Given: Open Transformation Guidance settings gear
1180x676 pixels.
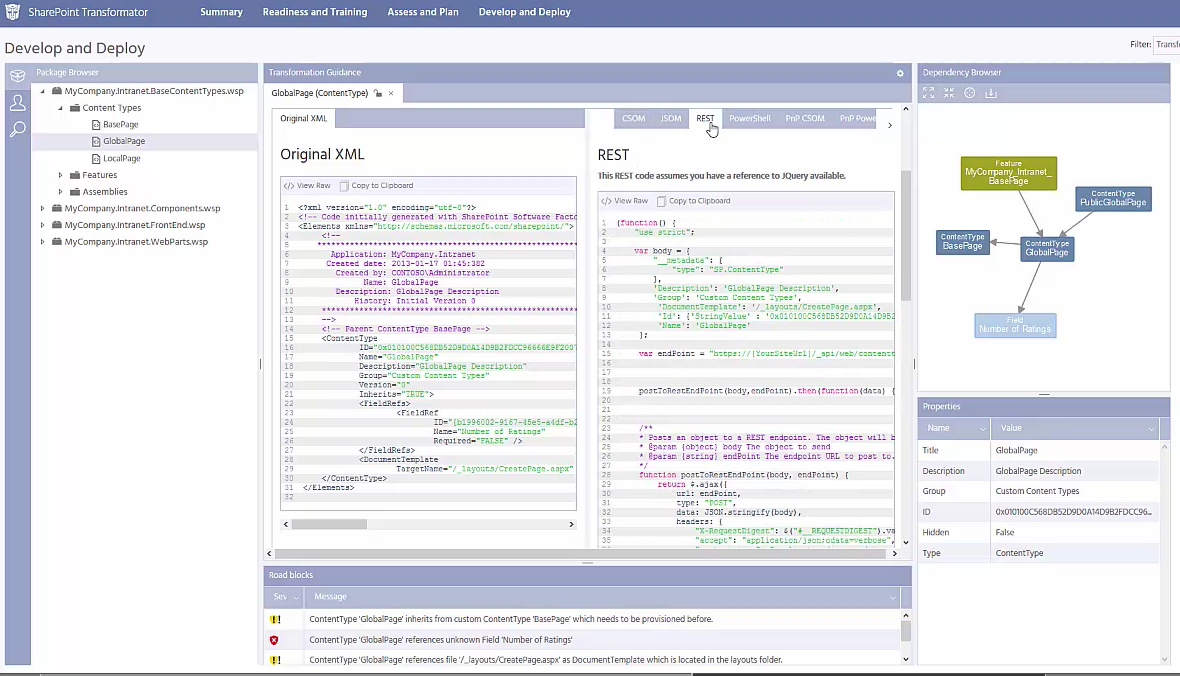Looking at the screenshot, I should (899, 72).
